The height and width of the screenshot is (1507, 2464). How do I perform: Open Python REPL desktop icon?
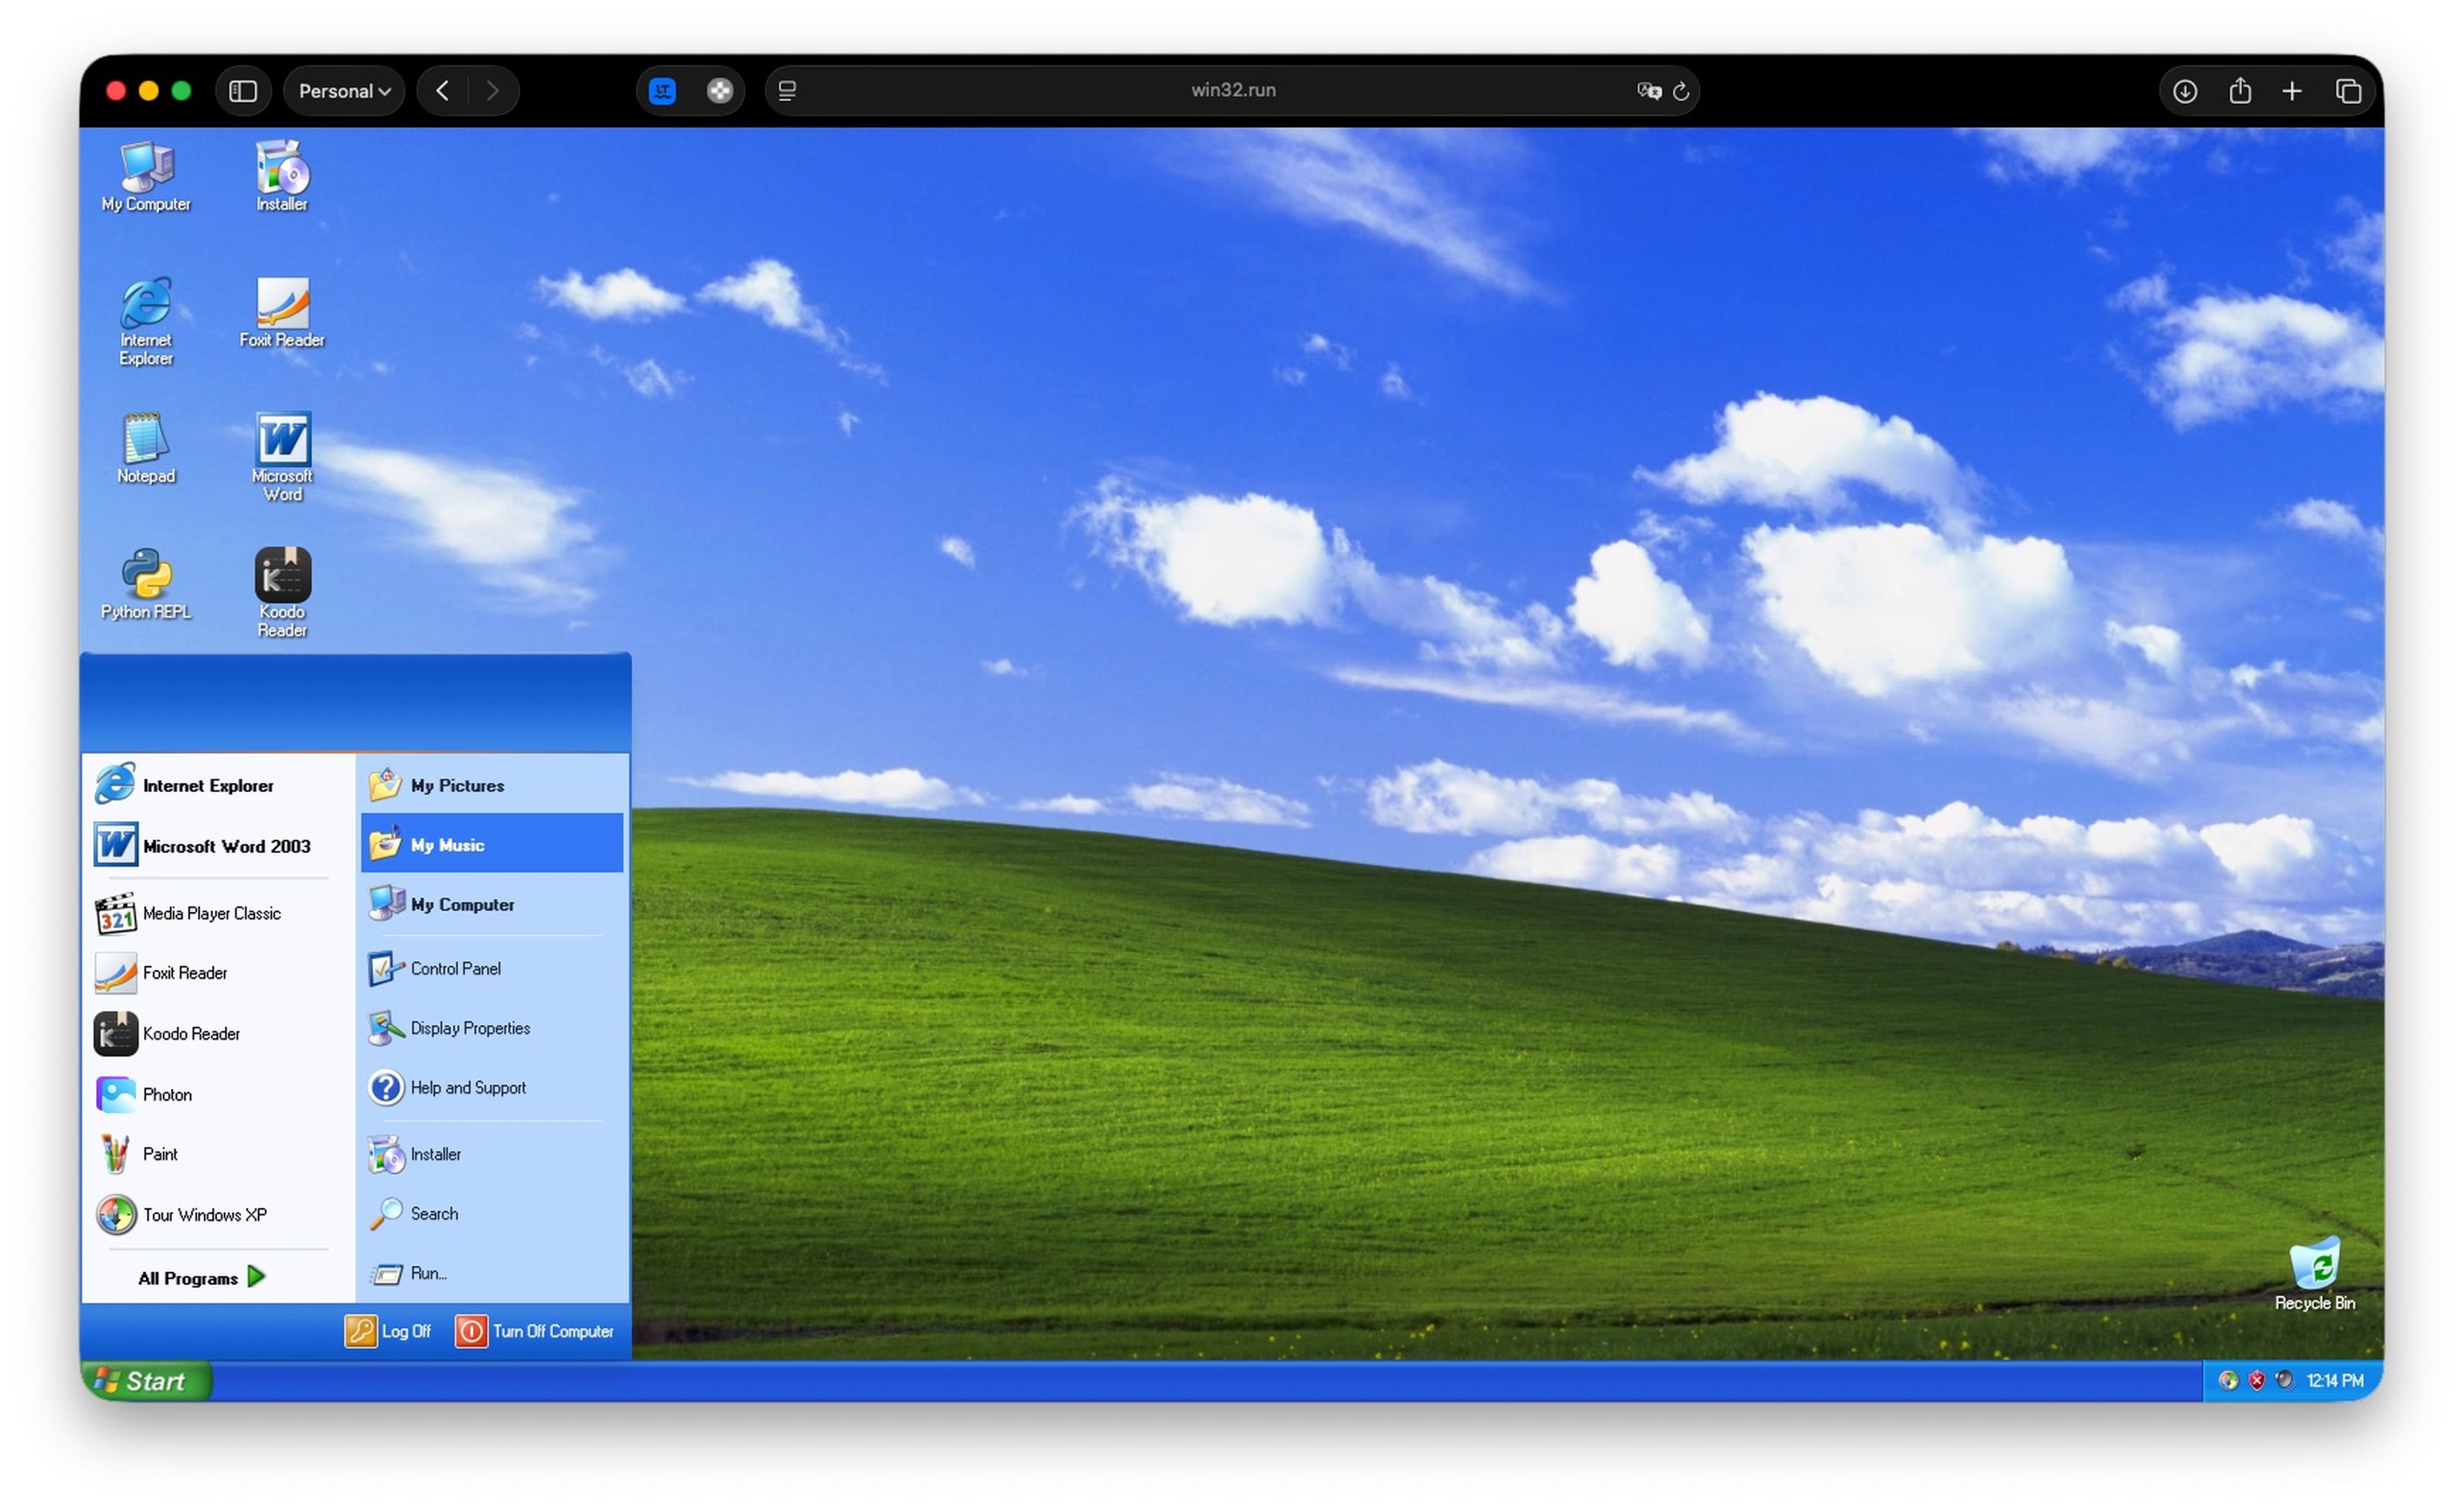pyautogui.click(x=146, y=585)
